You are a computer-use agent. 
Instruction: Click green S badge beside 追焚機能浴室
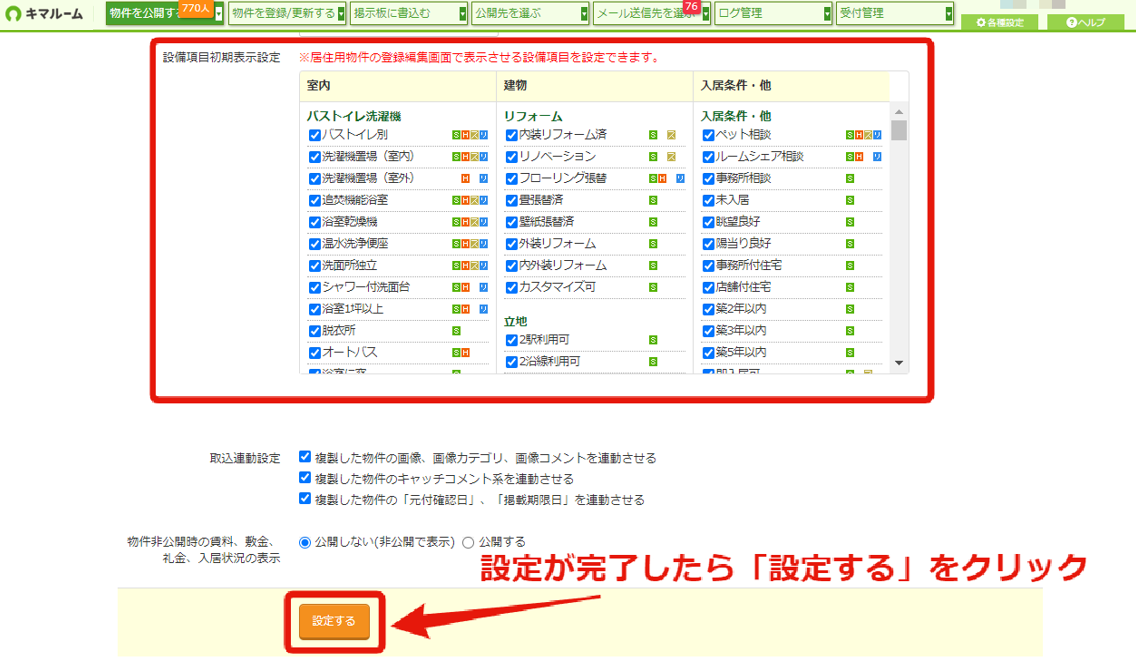click(456, 200)
